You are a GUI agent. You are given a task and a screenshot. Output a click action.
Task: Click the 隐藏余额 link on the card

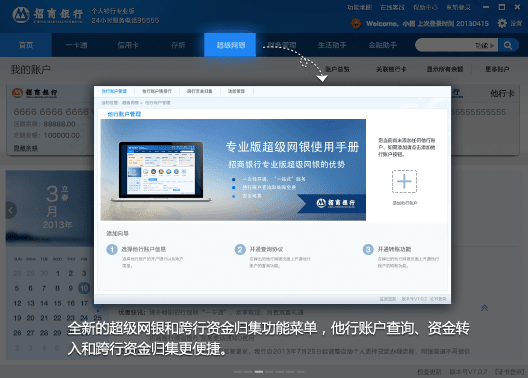click(x=26, y=148)
